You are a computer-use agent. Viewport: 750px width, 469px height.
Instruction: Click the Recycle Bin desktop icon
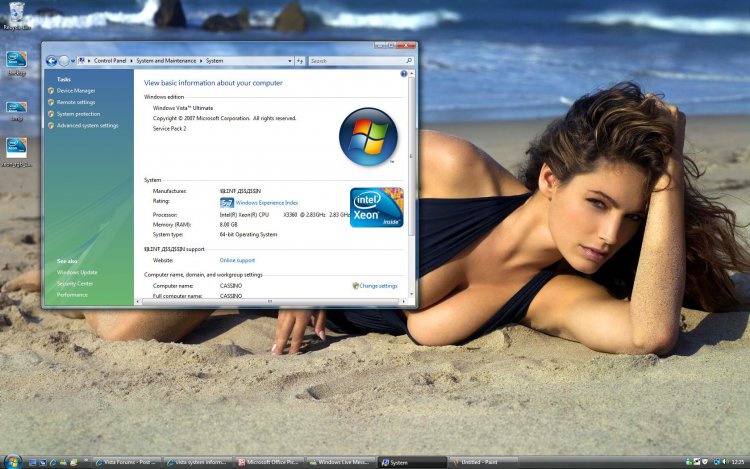[16, 15]
